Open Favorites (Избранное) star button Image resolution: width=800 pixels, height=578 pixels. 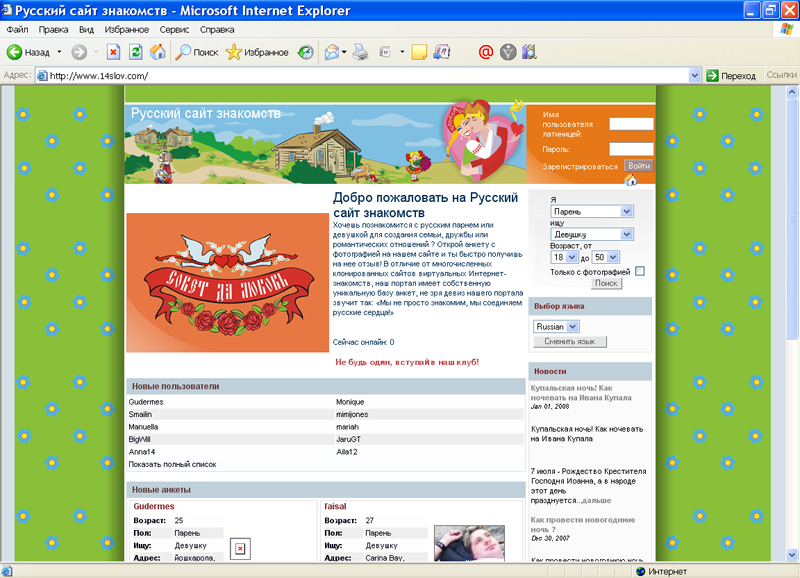257,52
